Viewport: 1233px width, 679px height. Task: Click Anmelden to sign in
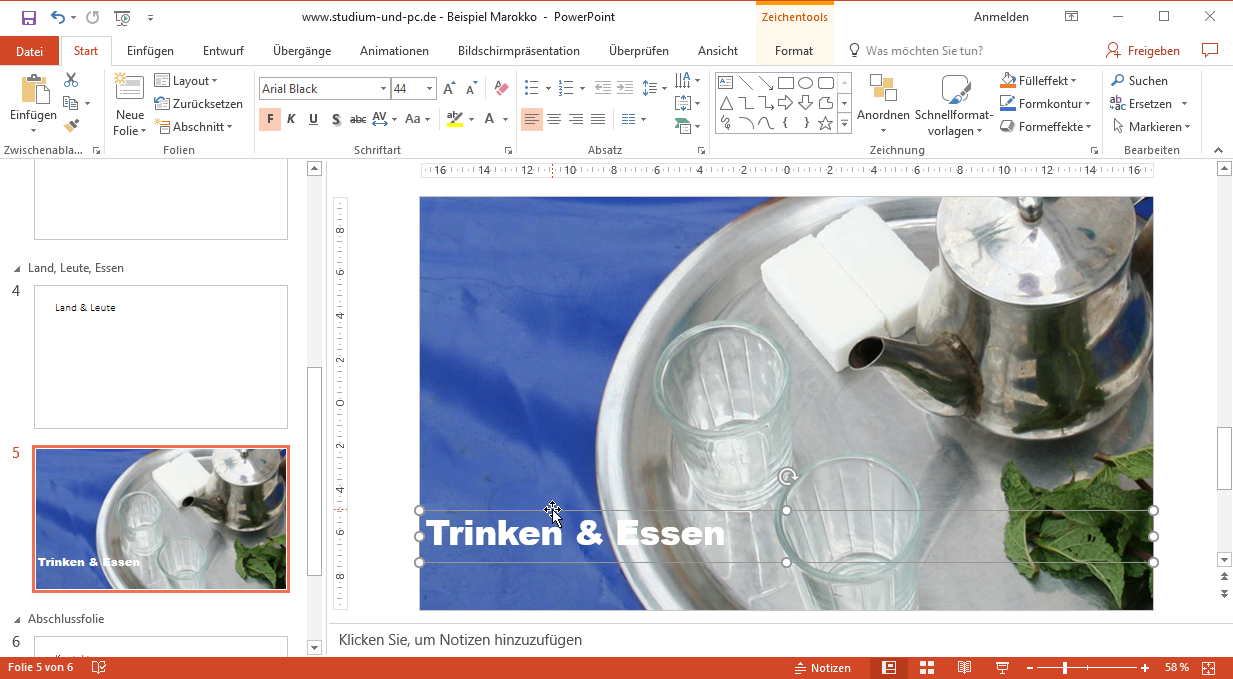click(x=1001, y=17)
